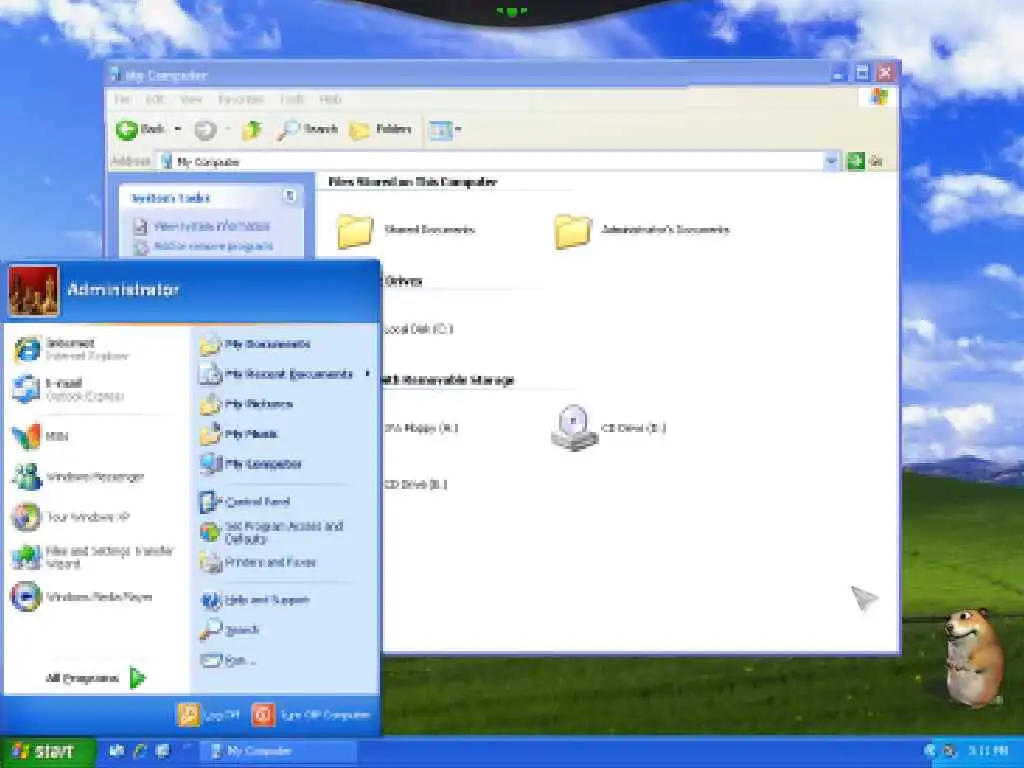Image resolution: width=1024 pixels, height=768 pixels.
Task: Open Search in the Explorer toolbar
Action: click(x=307, y=129)
